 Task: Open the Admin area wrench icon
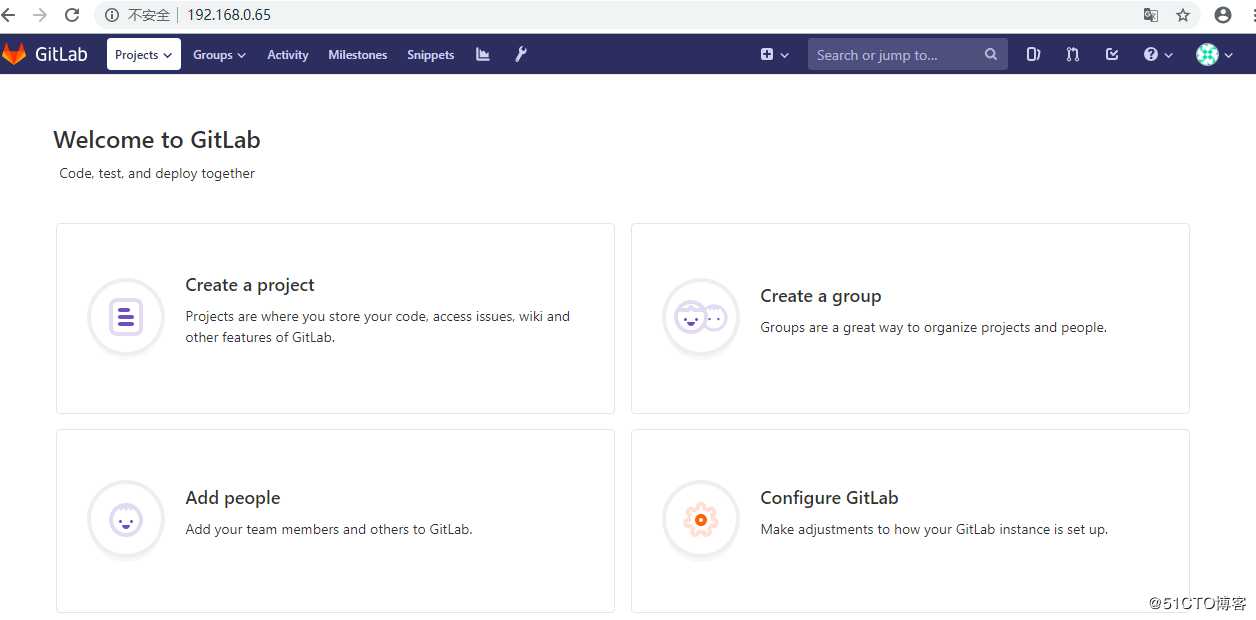tap(521, 54)
